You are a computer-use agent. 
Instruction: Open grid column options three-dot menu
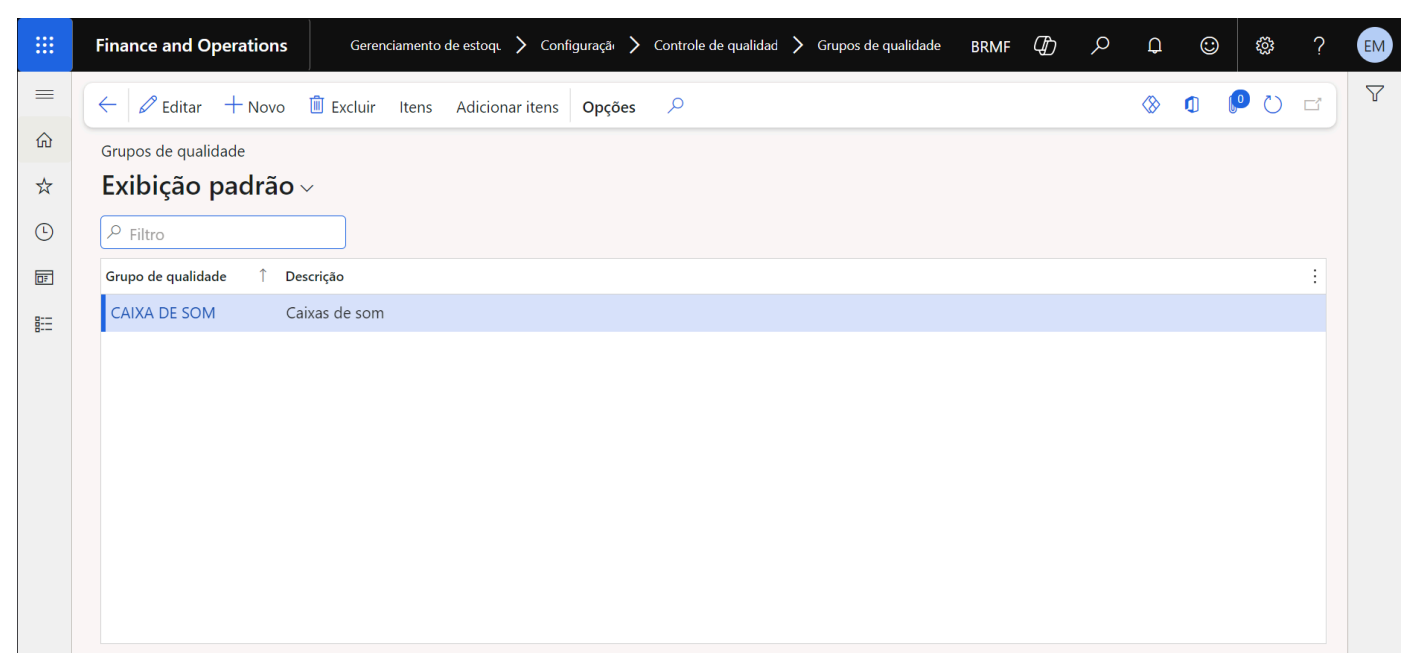[1314, 276]
